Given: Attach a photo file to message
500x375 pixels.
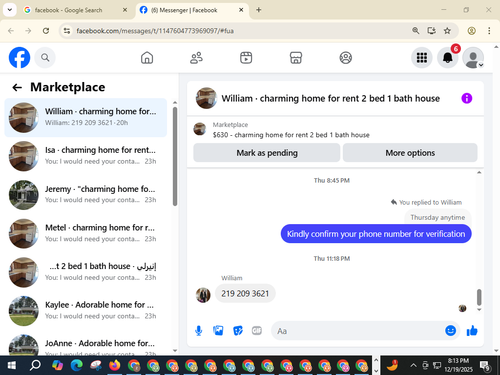Looking at the screenshot, I should (218, 331).
